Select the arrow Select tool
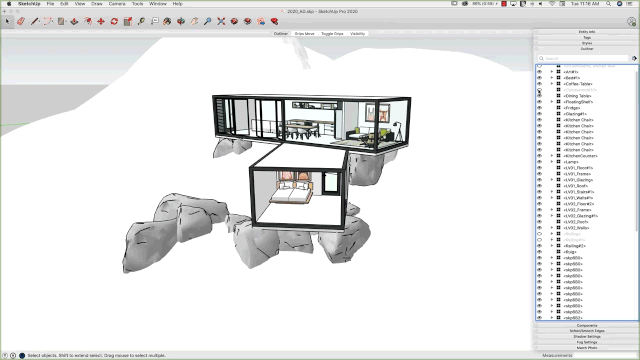The width and height of the screenshot is (640, 360). (7, 21)
